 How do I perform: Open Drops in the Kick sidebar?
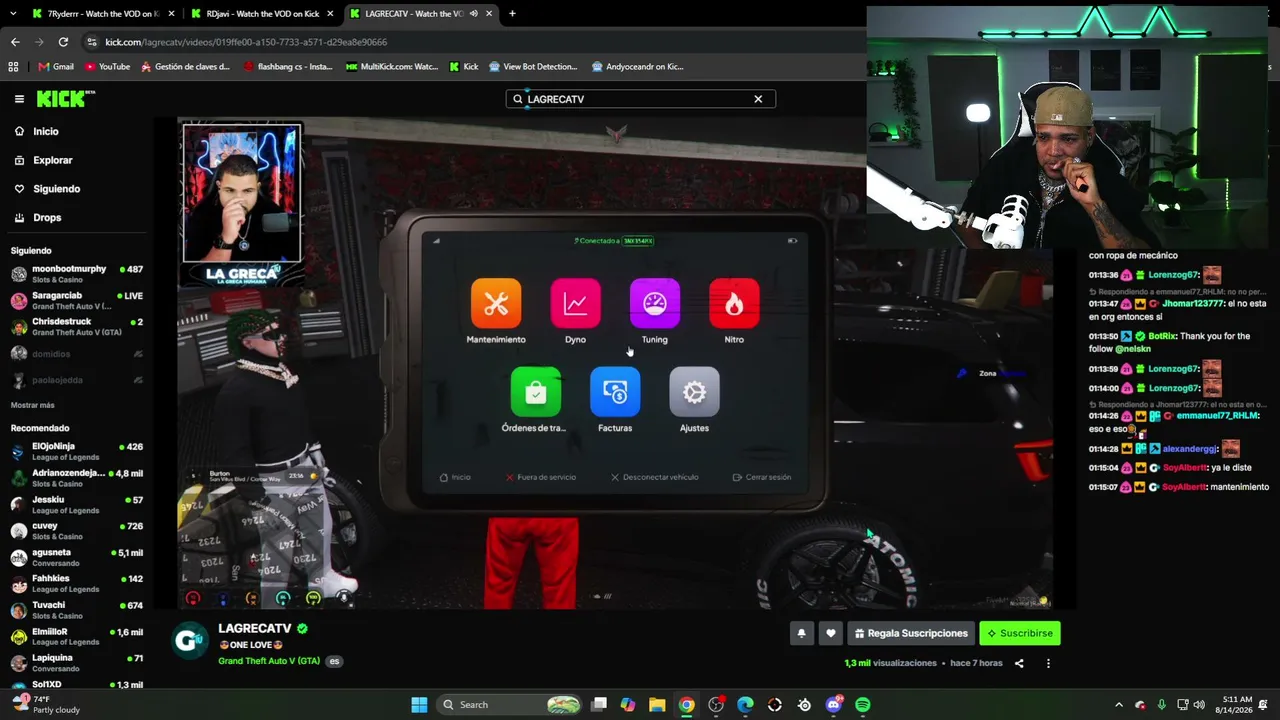[47, 218]
